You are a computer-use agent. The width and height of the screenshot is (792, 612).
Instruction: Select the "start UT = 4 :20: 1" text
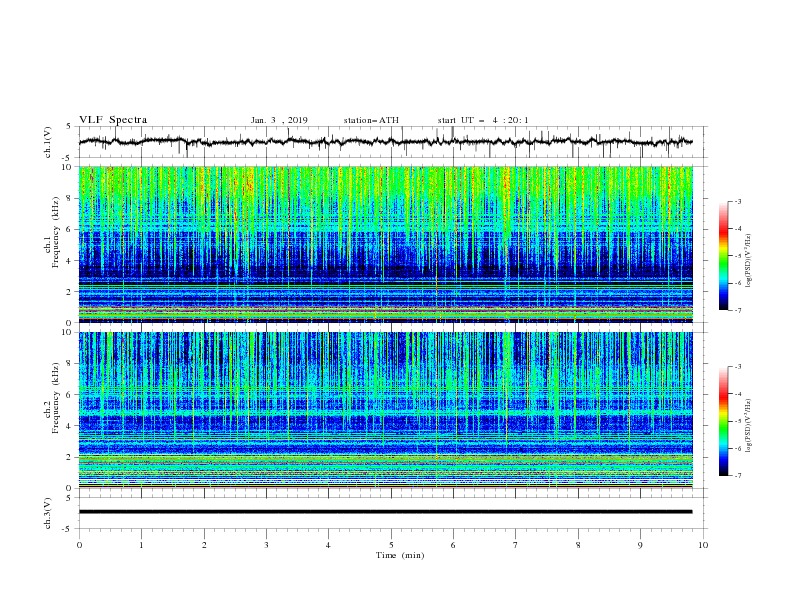click(x=483, y=120)
